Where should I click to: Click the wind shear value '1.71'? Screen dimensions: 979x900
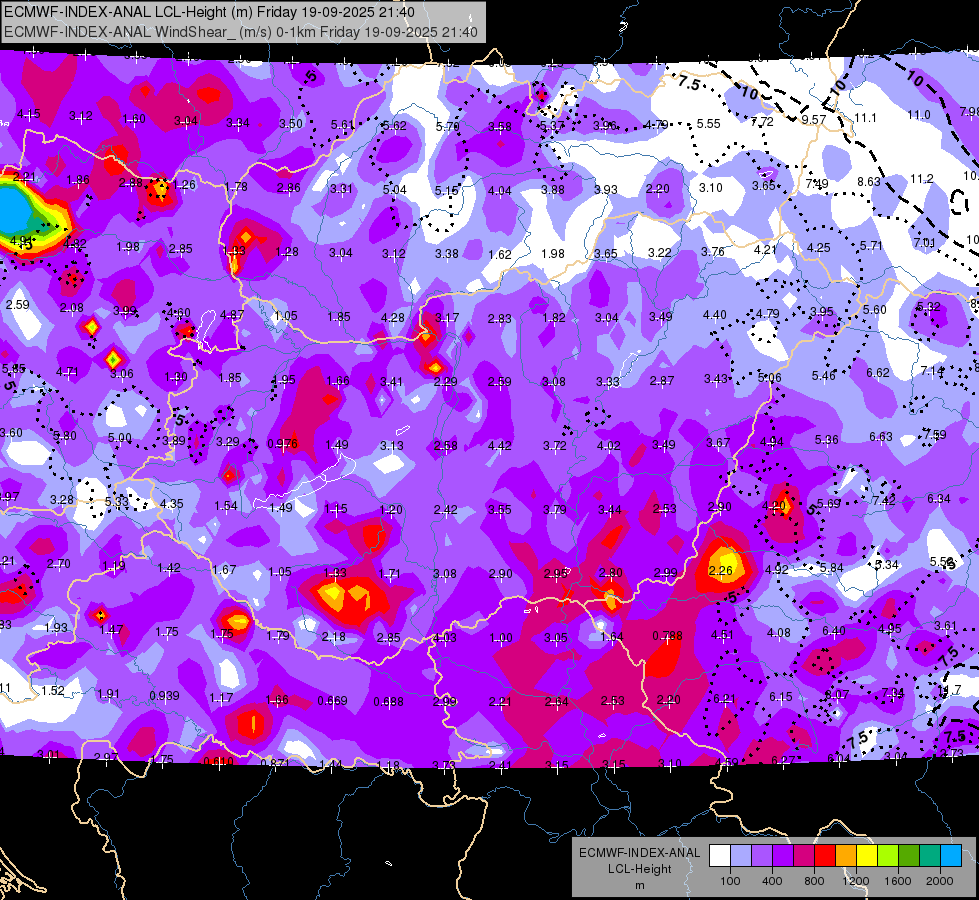pyautogui.click(x=390, y=573)
